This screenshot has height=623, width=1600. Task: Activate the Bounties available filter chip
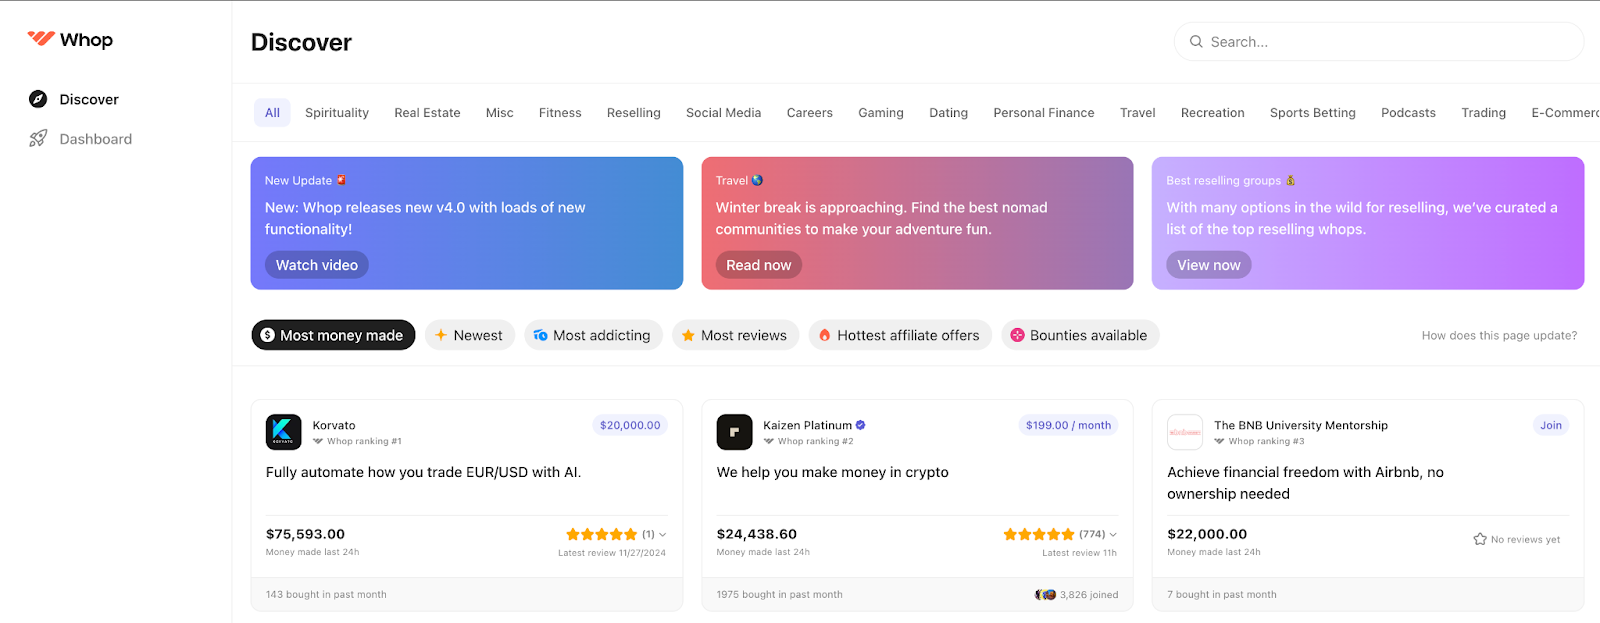[1080, 335]
